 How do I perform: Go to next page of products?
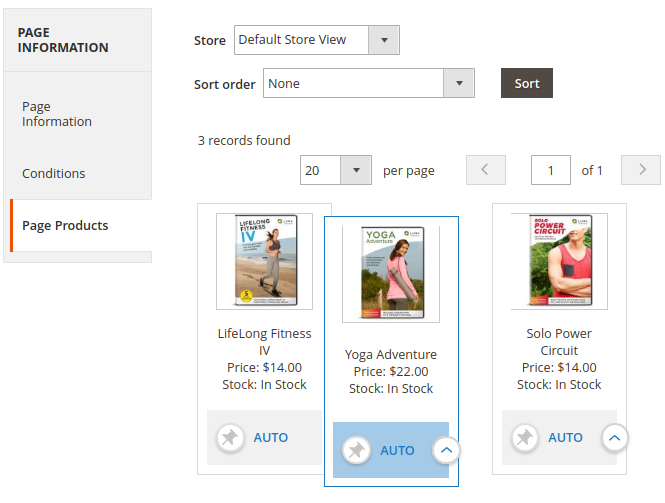click(x=641, y=170)
